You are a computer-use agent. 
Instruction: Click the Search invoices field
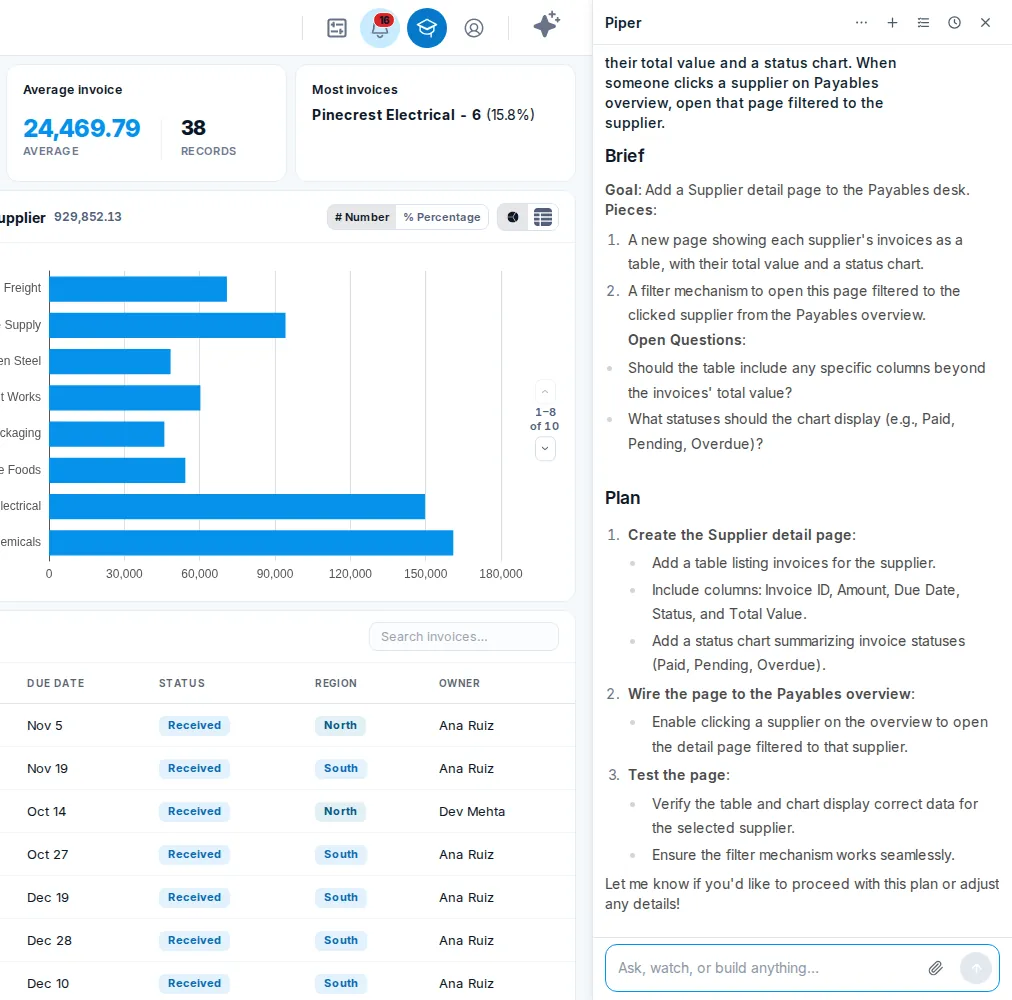463,637
